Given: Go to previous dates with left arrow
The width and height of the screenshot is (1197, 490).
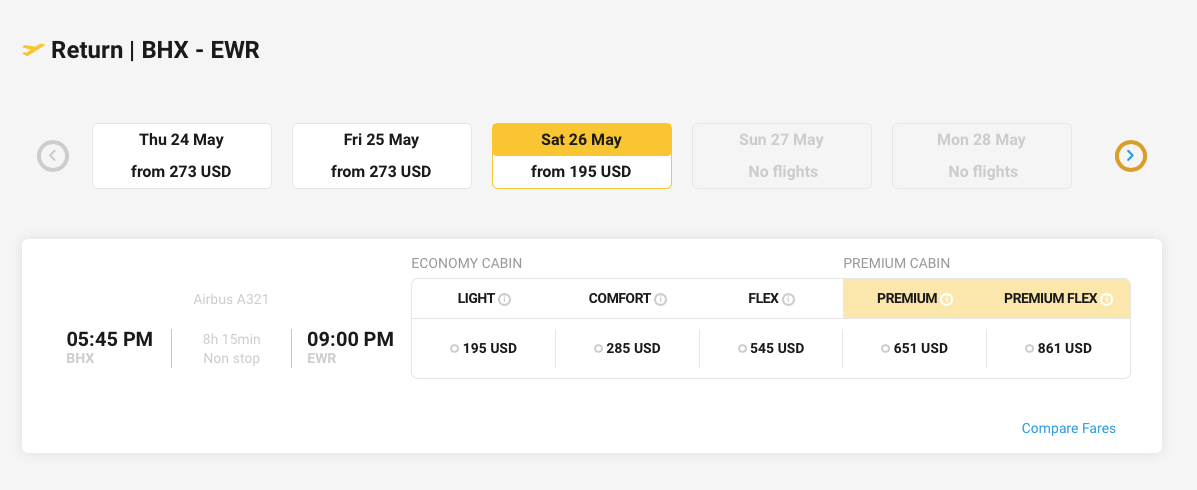Looking at the screenshot, I should (x=53, y=156).
